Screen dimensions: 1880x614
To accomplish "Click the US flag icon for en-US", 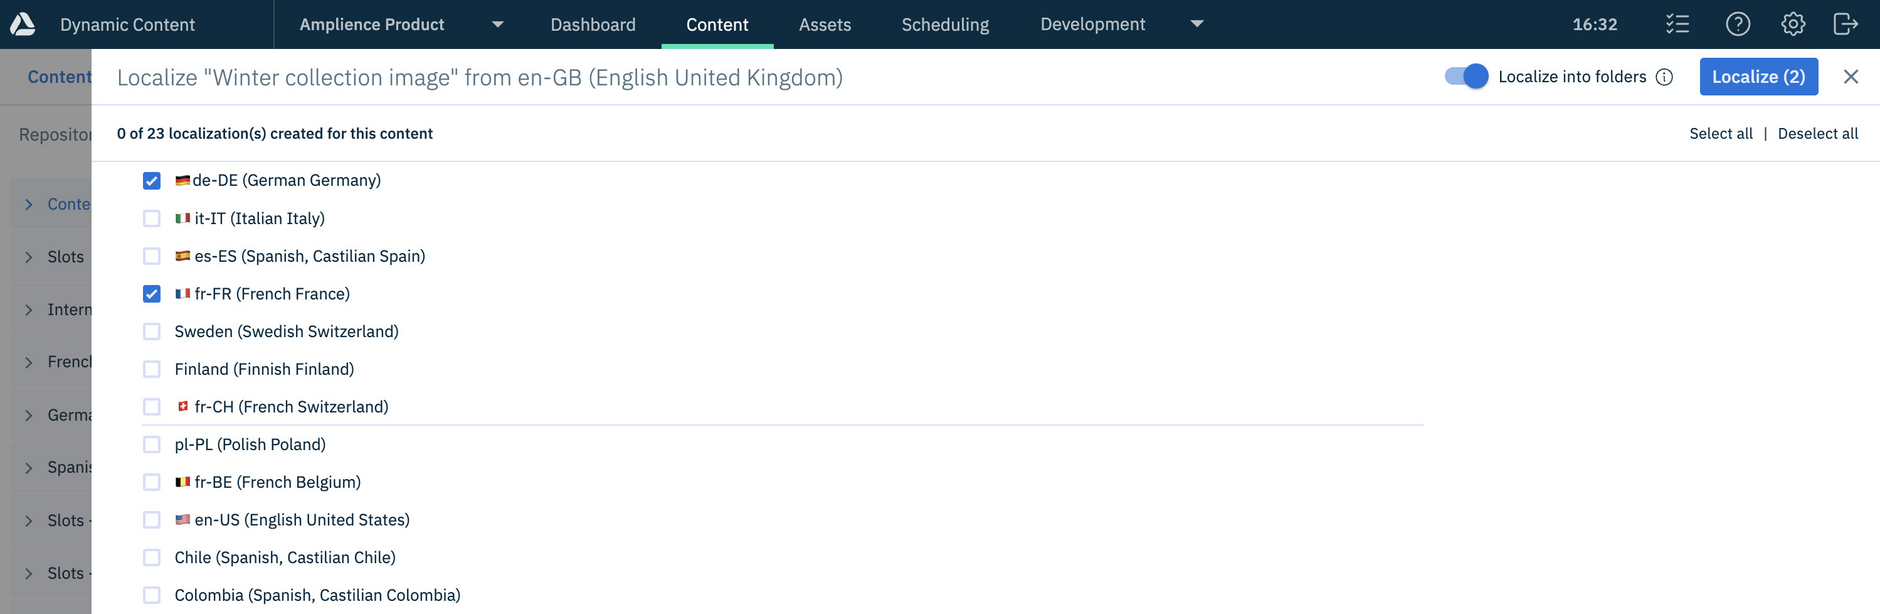I will click(x=182, y=520).
